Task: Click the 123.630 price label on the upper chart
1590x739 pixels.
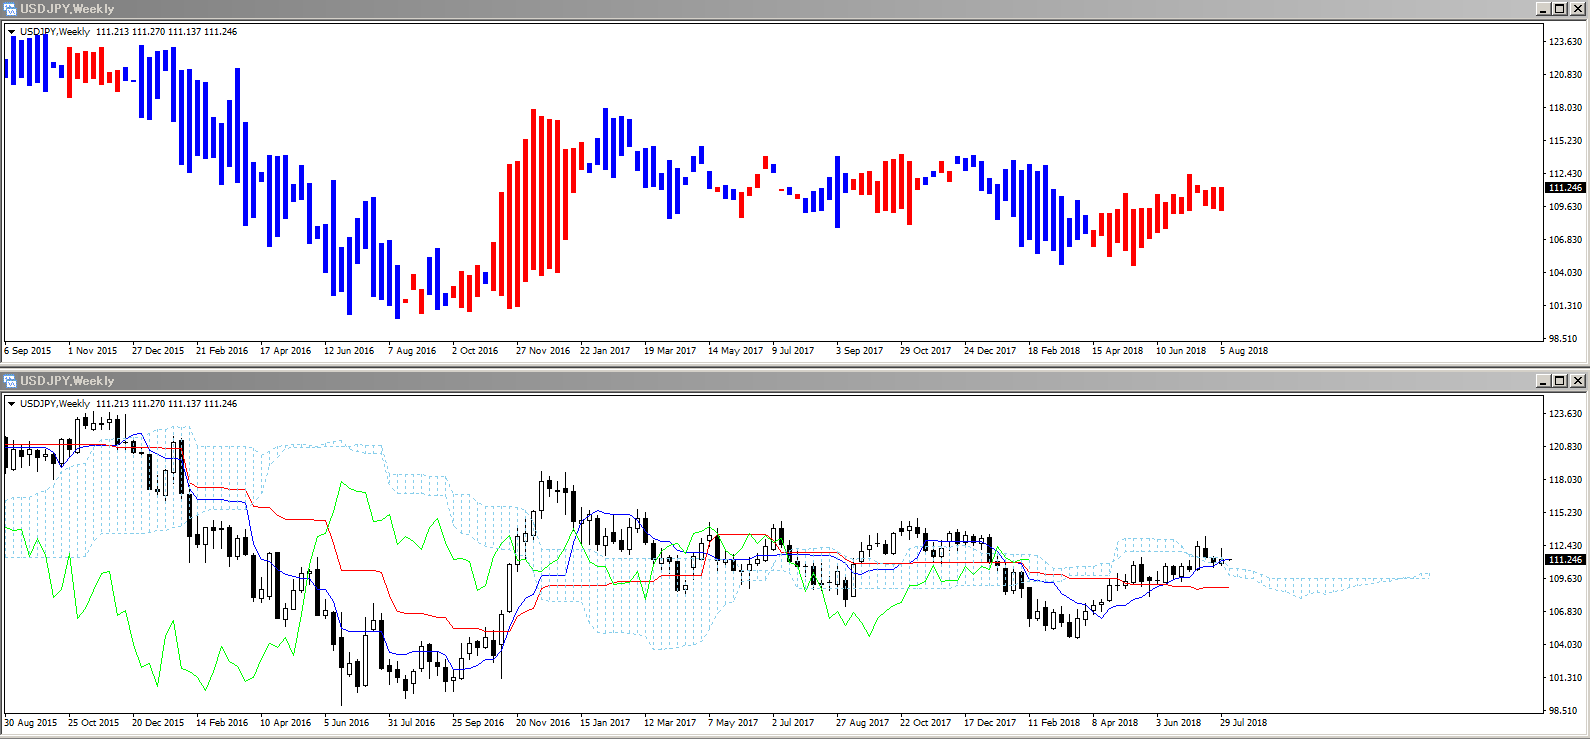Action: [1565, 42]
